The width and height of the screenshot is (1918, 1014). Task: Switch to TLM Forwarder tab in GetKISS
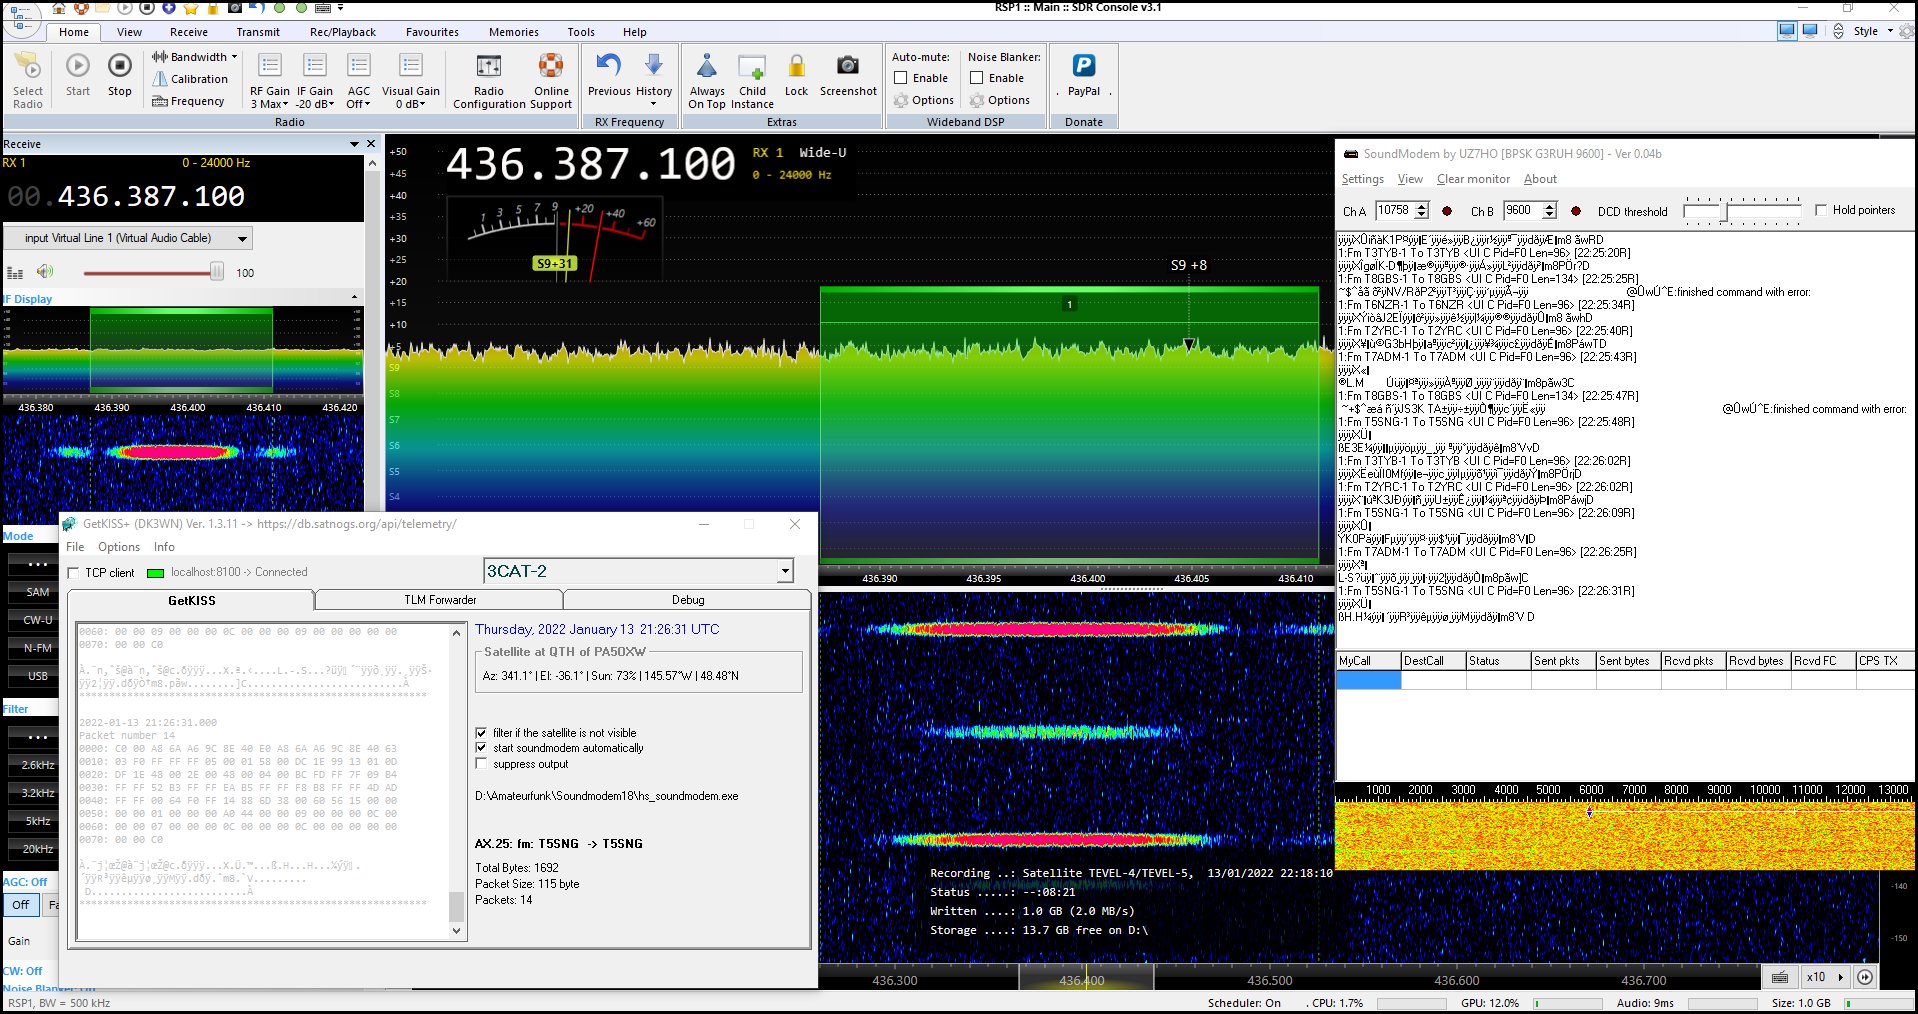pyautogui.click(x=440, y=600)
